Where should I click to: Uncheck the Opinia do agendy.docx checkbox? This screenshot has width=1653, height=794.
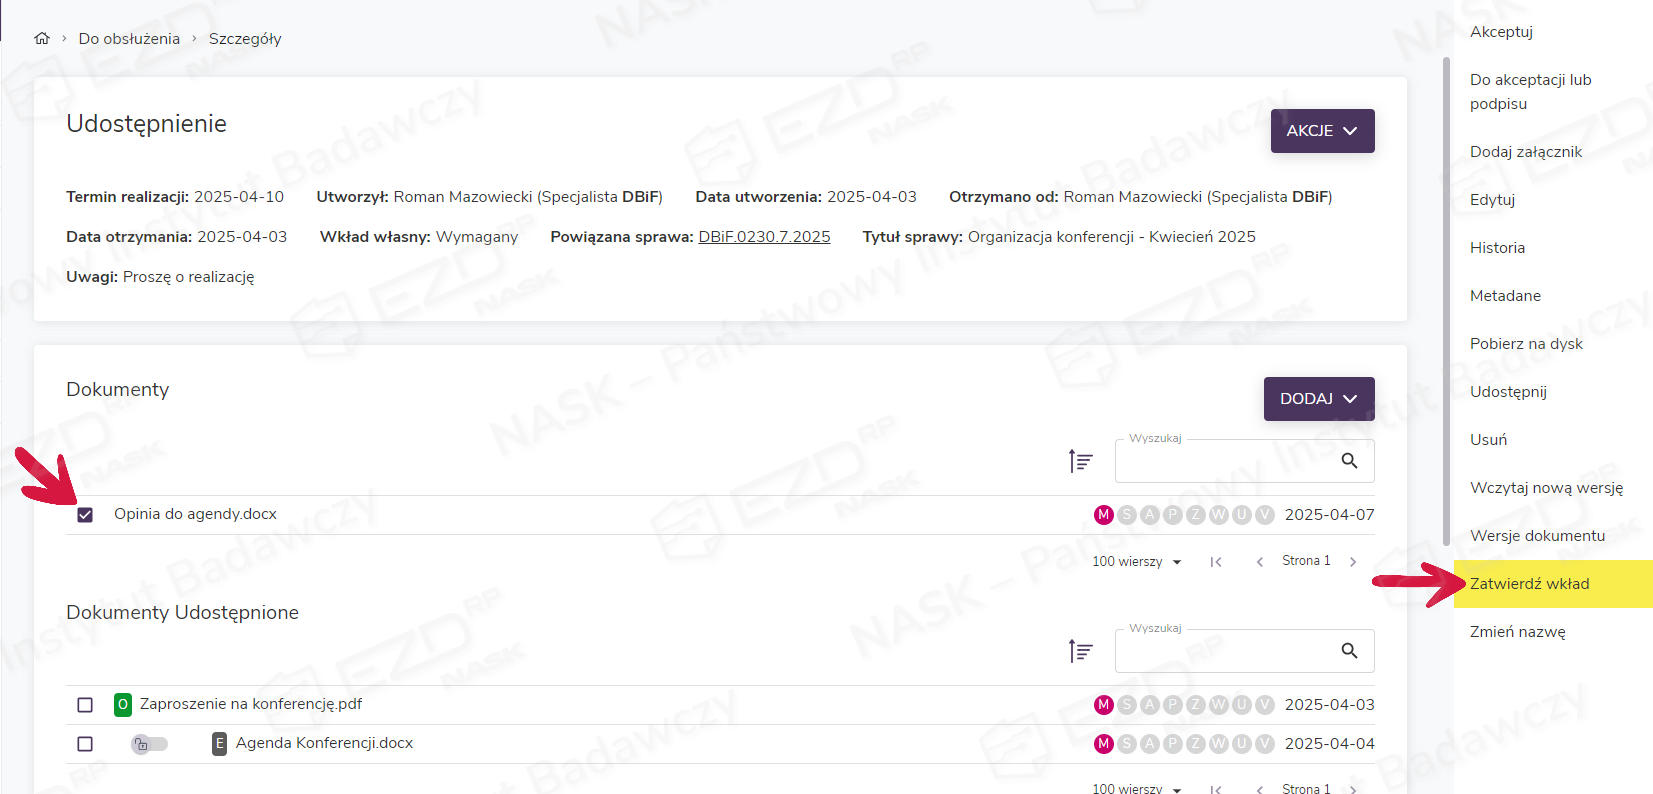[x=85, y=515]
